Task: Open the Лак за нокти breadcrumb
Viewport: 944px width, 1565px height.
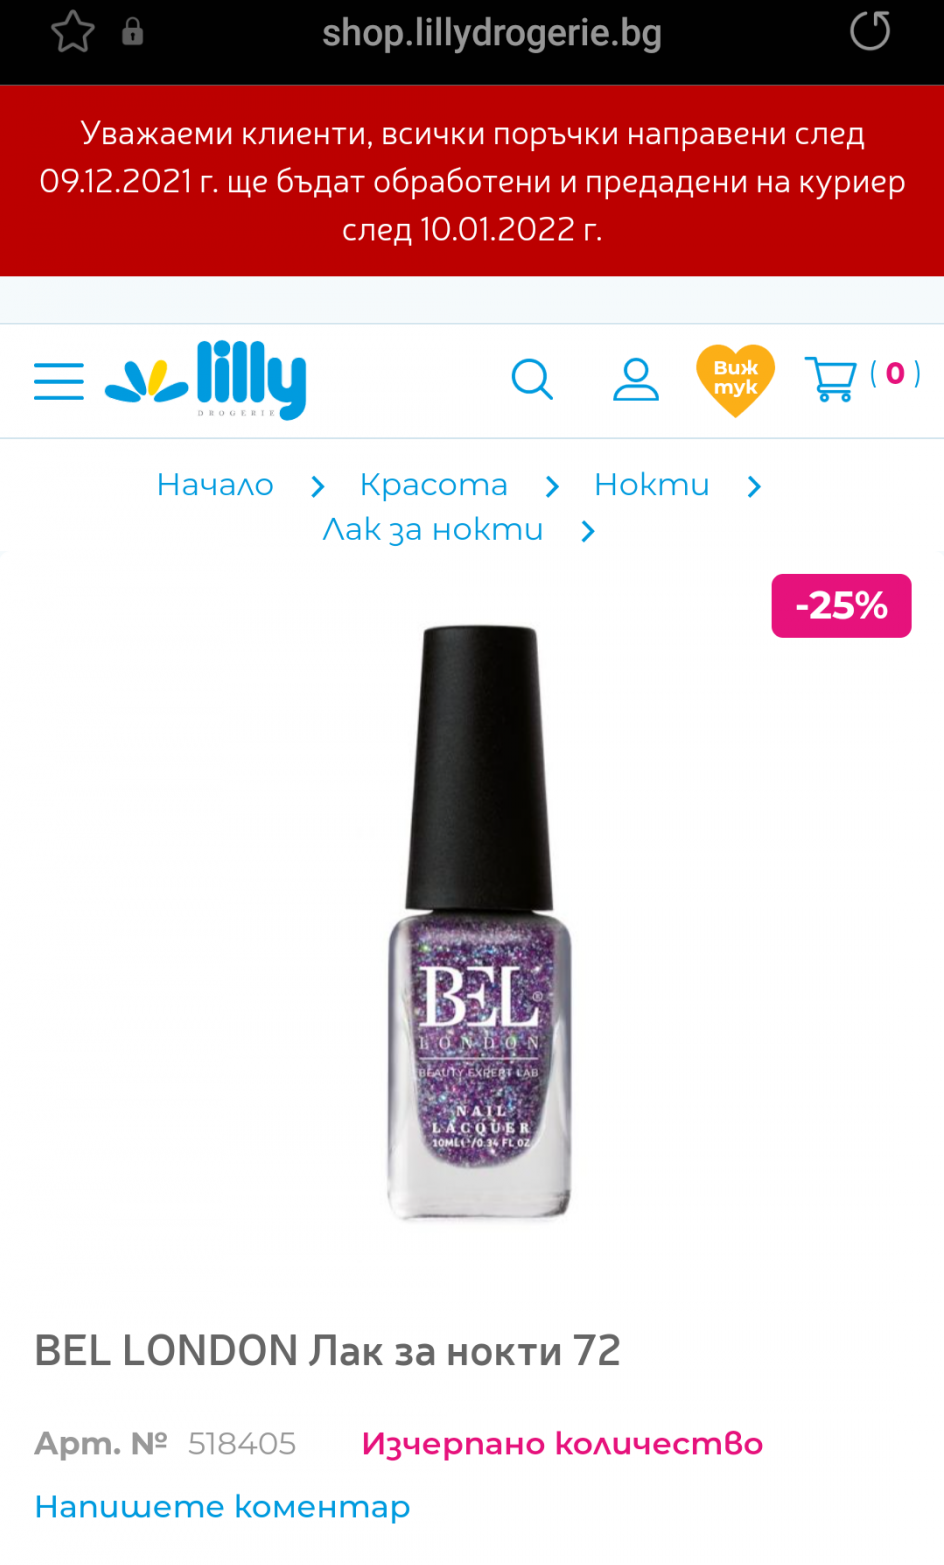Action: pyautogui.click(x=433, y=530)
